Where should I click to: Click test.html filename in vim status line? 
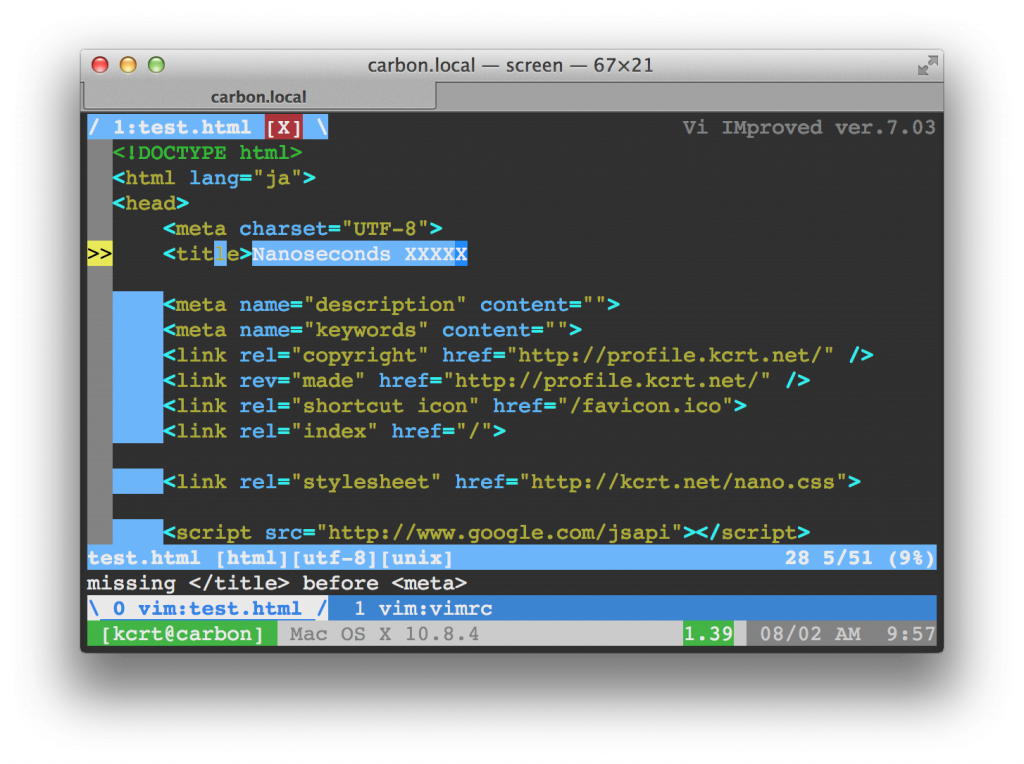click(144, 558)
